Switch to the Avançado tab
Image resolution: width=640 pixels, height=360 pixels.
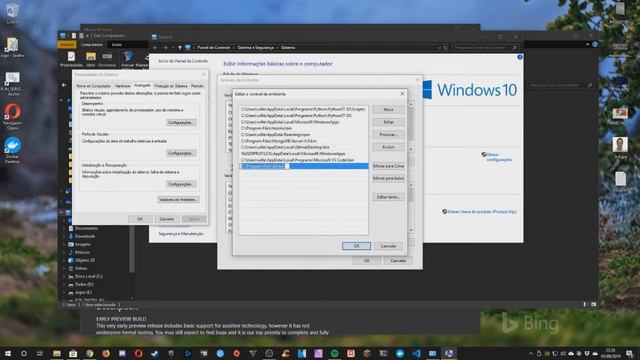(142, 85)
